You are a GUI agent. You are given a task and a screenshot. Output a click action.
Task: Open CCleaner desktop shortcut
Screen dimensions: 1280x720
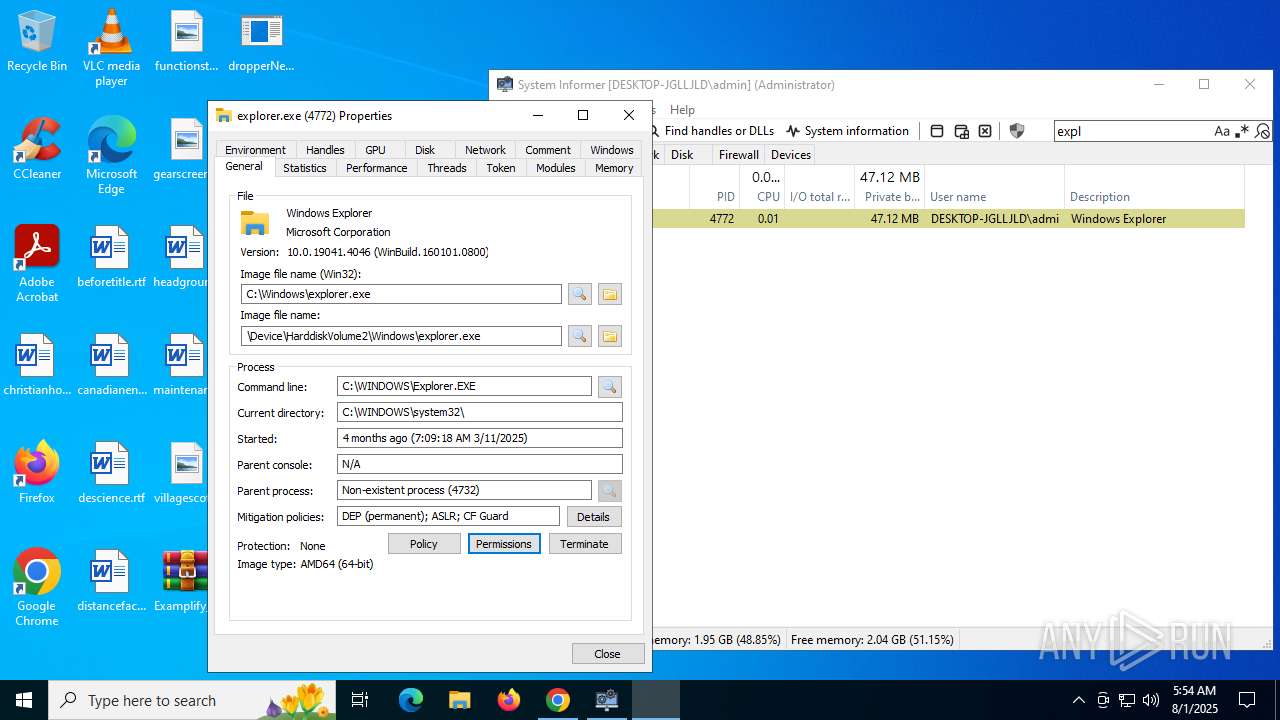coord(37,150)
